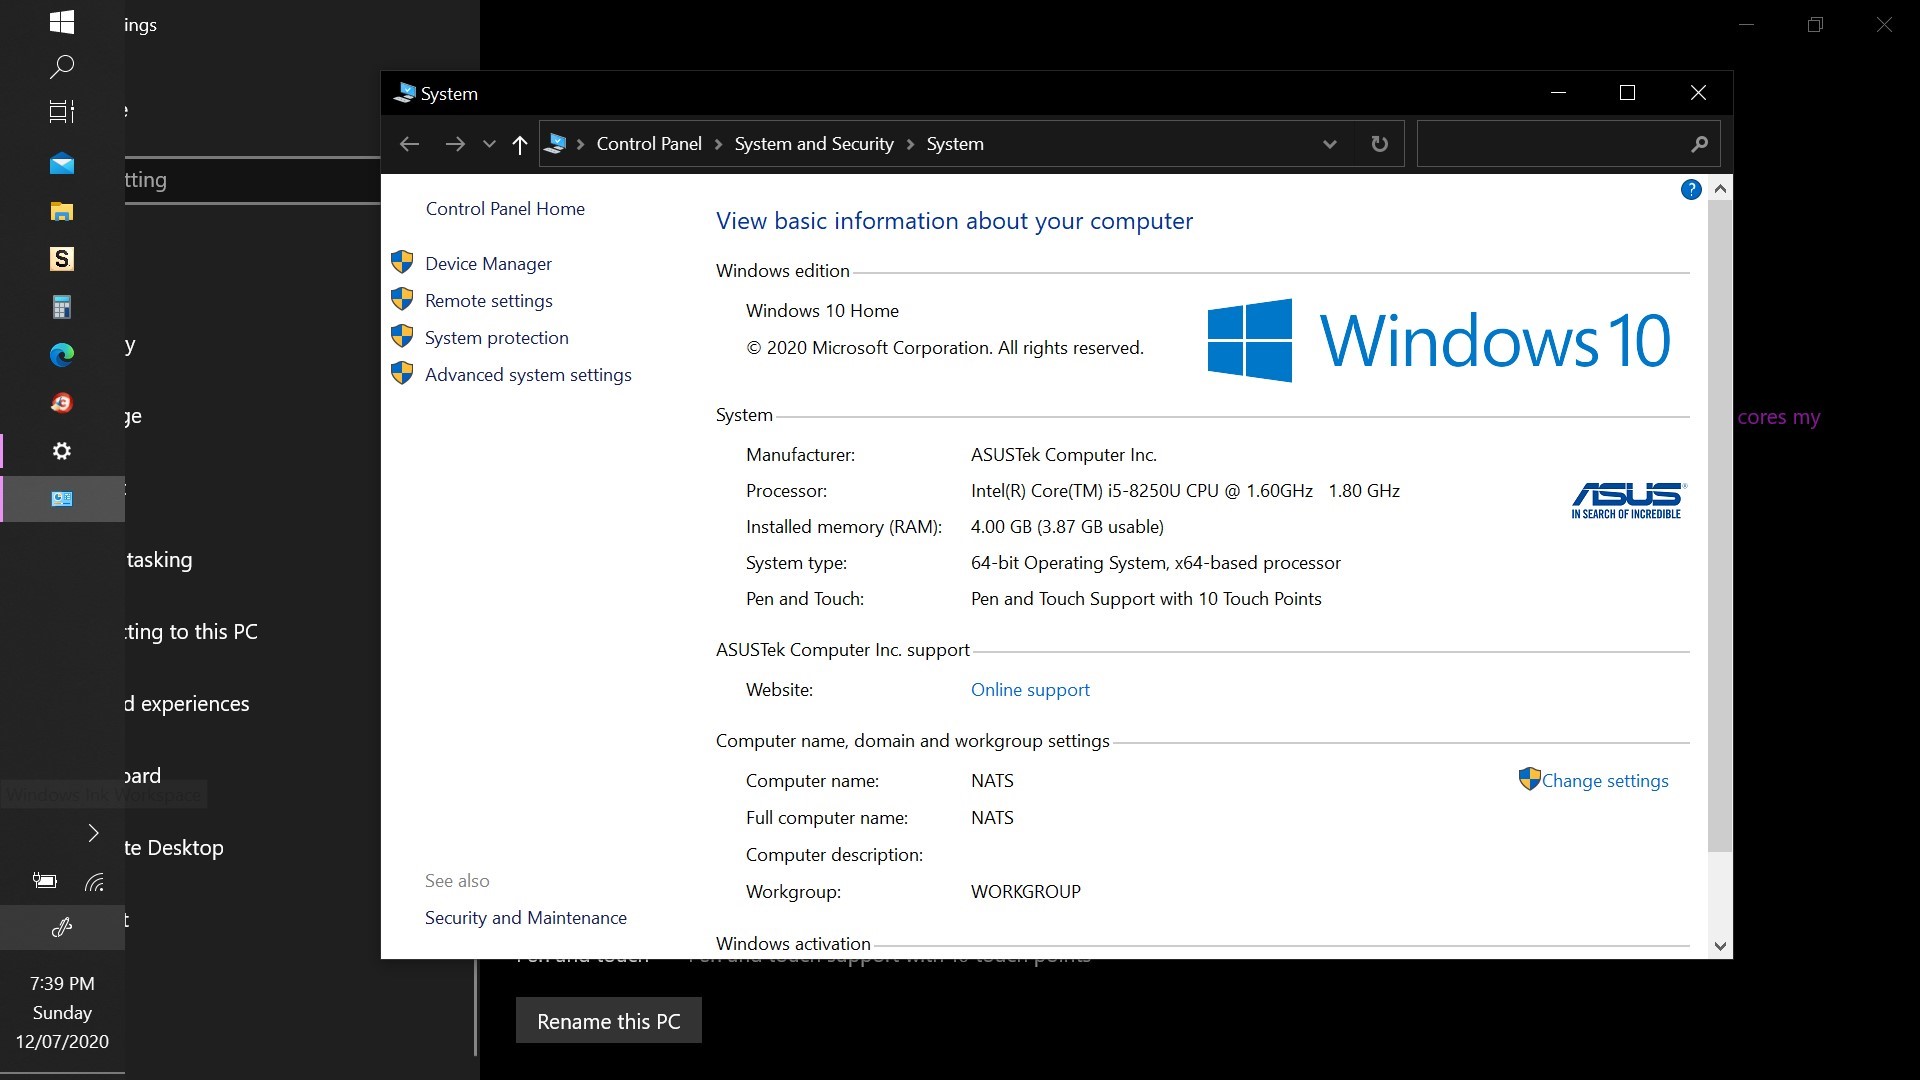The width and height of the screenshot is (1920, 1080).
Task: Open the network wireless tray icon
Action: (94, 882)
